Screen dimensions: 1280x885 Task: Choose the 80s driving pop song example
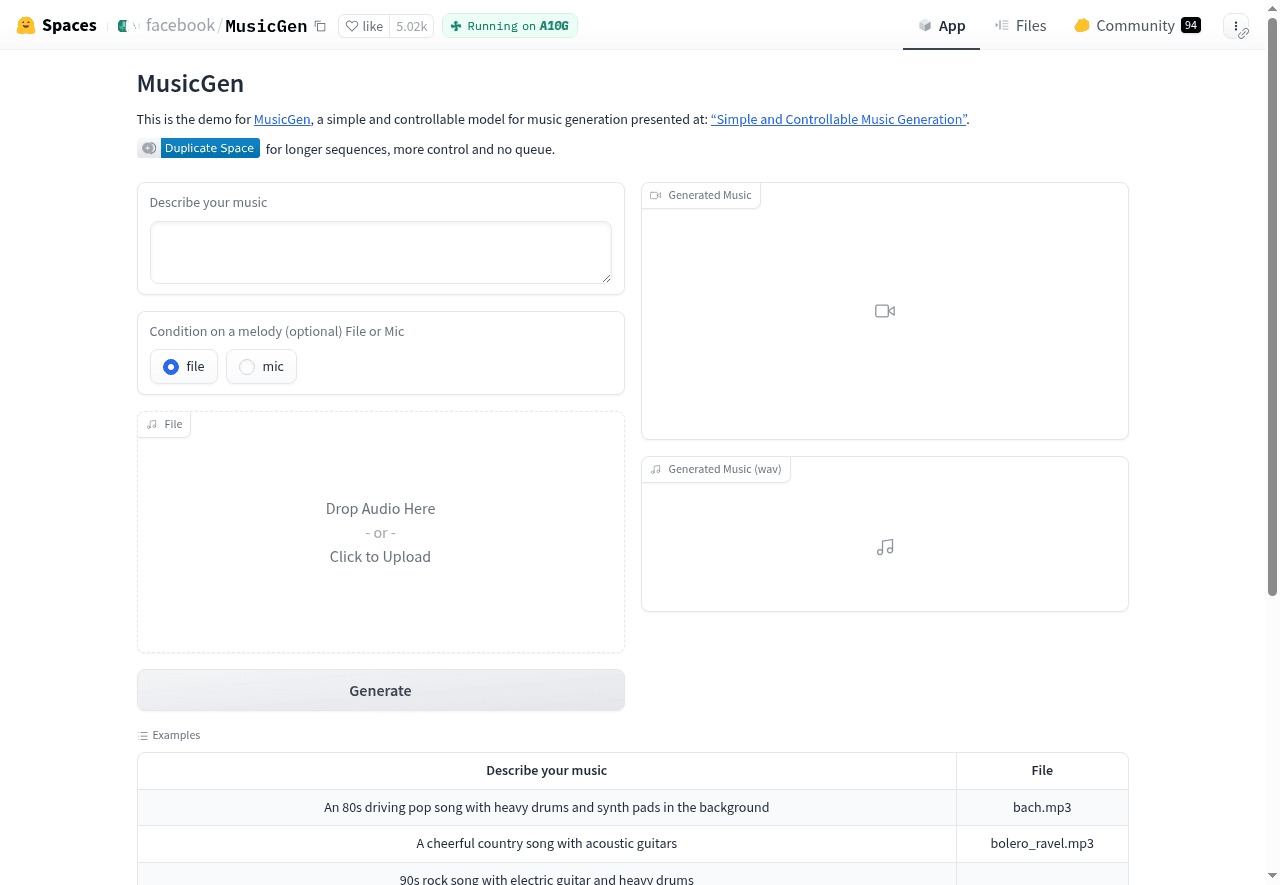pos(546,807)
